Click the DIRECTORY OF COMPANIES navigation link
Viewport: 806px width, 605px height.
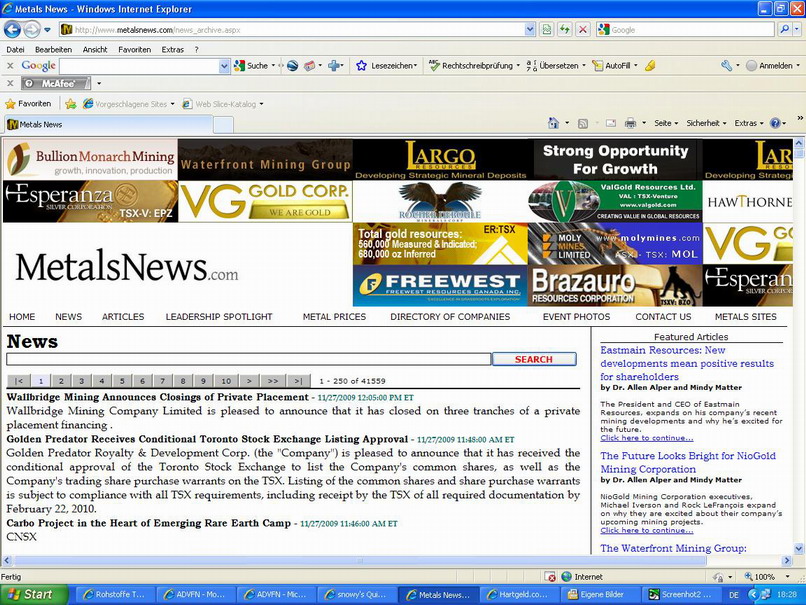coord(450,317)
